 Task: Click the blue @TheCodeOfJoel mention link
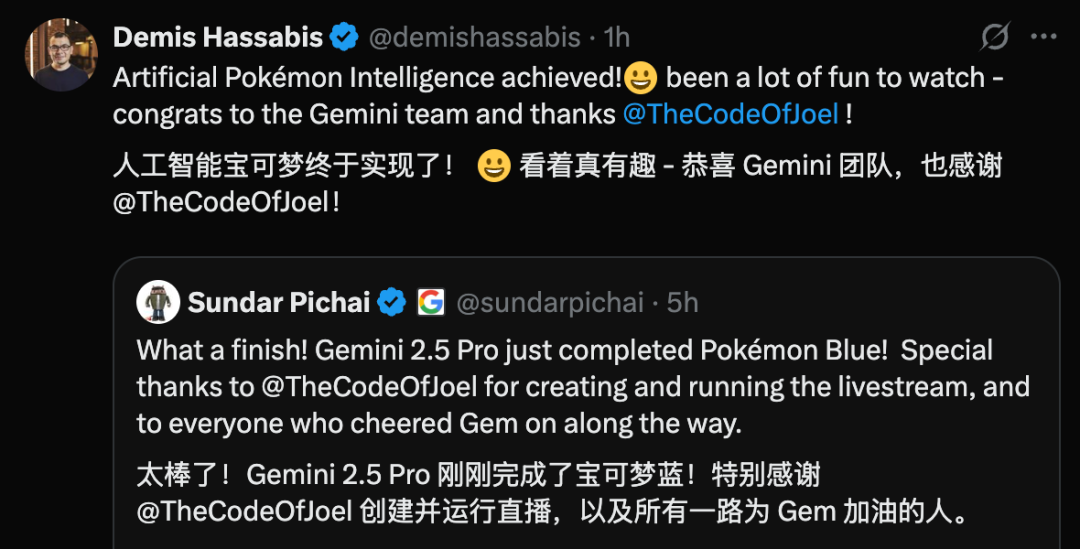click(731, 114)
